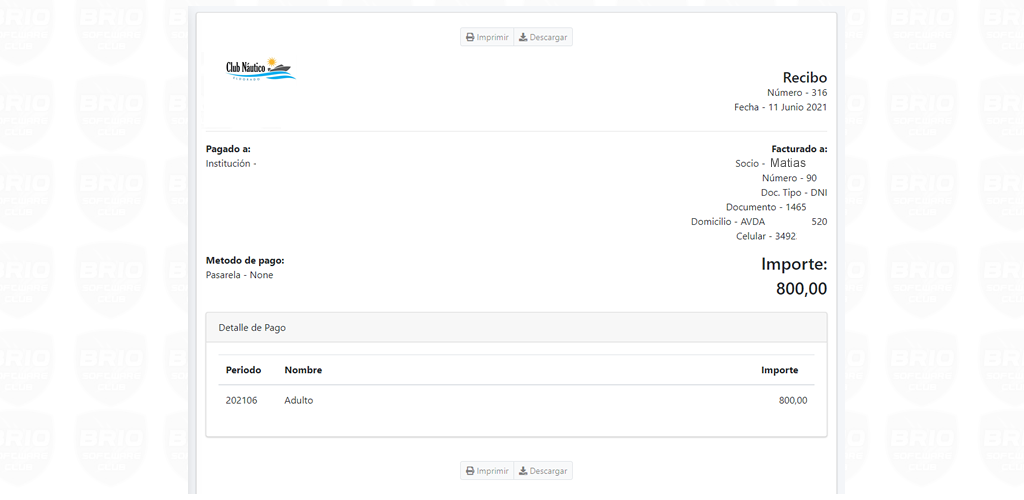Click the printer icon in bottom Imprimir
Viewport: 1024px width, 500px height.
(x=470, y=471)
